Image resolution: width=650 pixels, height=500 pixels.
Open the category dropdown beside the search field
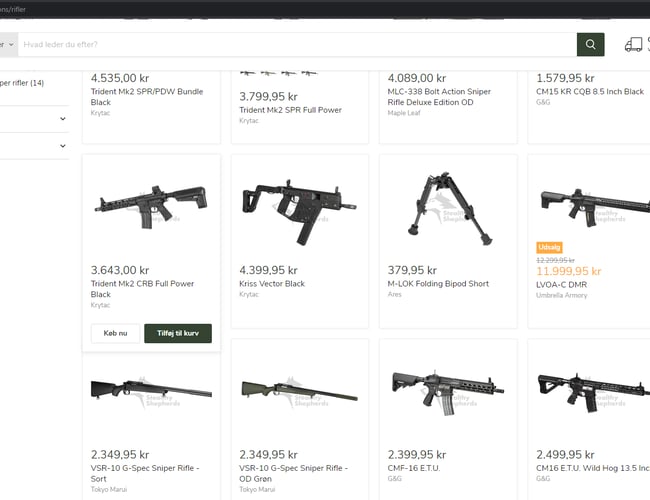point(8,44)
